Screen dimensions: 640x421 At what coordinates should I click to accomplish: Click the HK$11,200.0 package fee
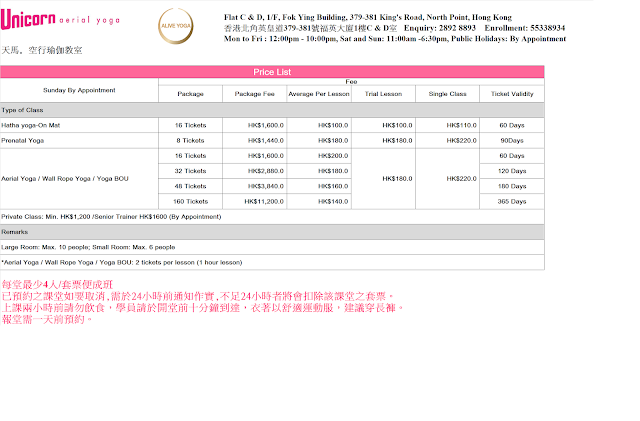click(x=264, y=201)
